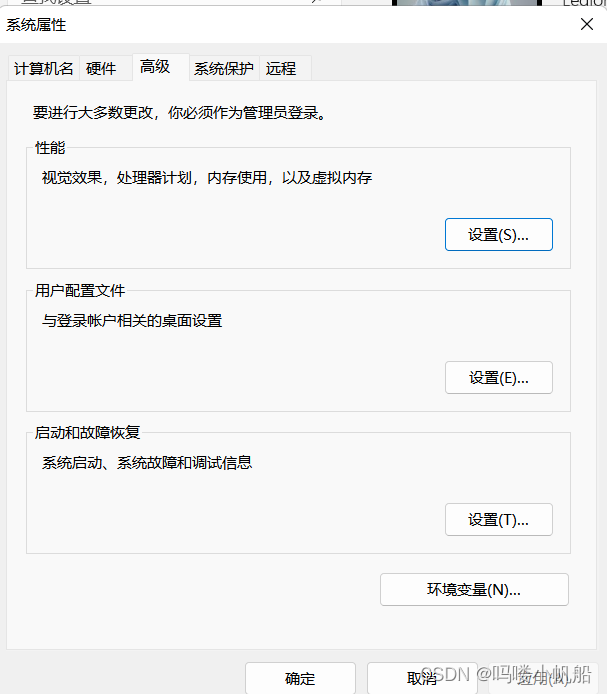
Task: Confirm with the 确定 button
Action: click(x=300, y=678)
